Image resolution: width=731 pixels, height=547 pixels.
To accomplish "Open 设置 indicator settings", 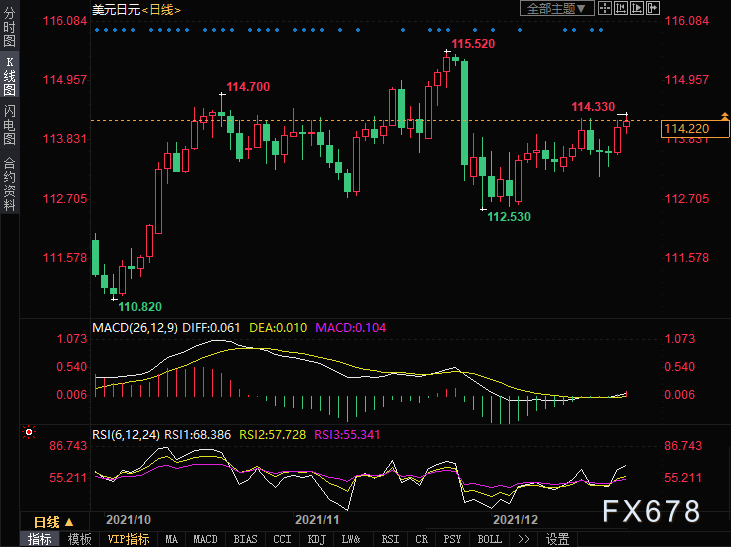I will coord(558,539).
